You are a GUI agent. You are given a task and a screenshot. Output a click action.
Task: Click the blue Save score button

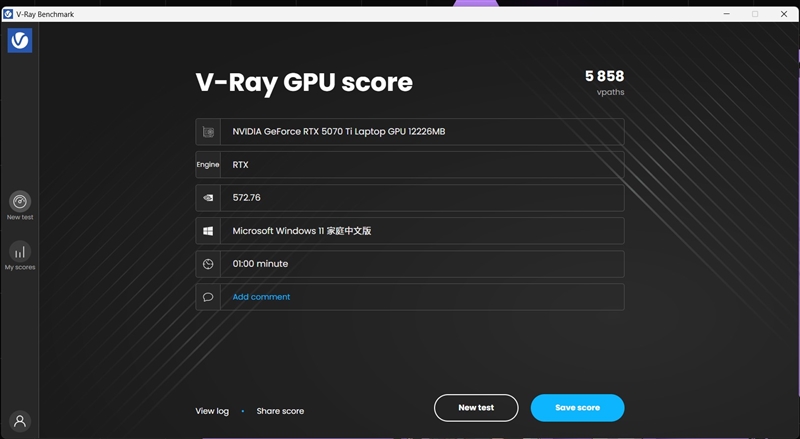[578, 408]
